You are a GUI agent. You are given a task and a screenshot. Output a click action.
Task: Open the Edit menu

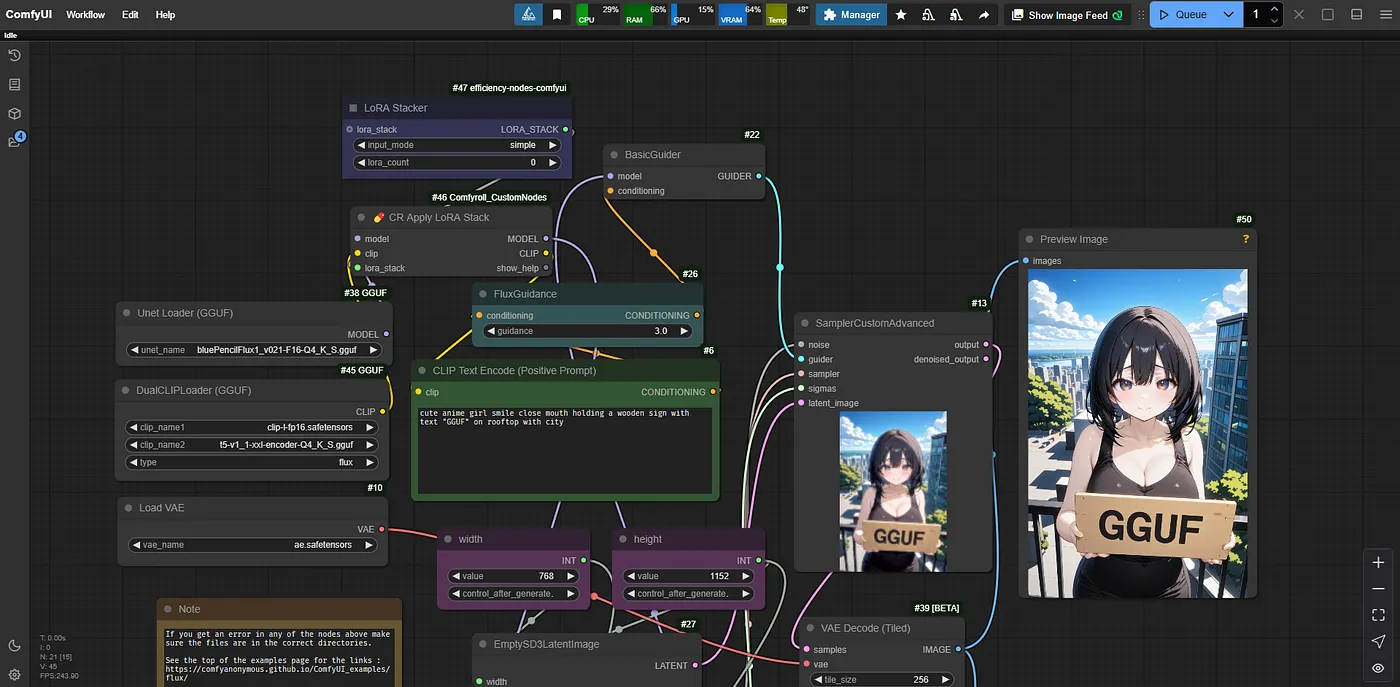click(130, 15)
